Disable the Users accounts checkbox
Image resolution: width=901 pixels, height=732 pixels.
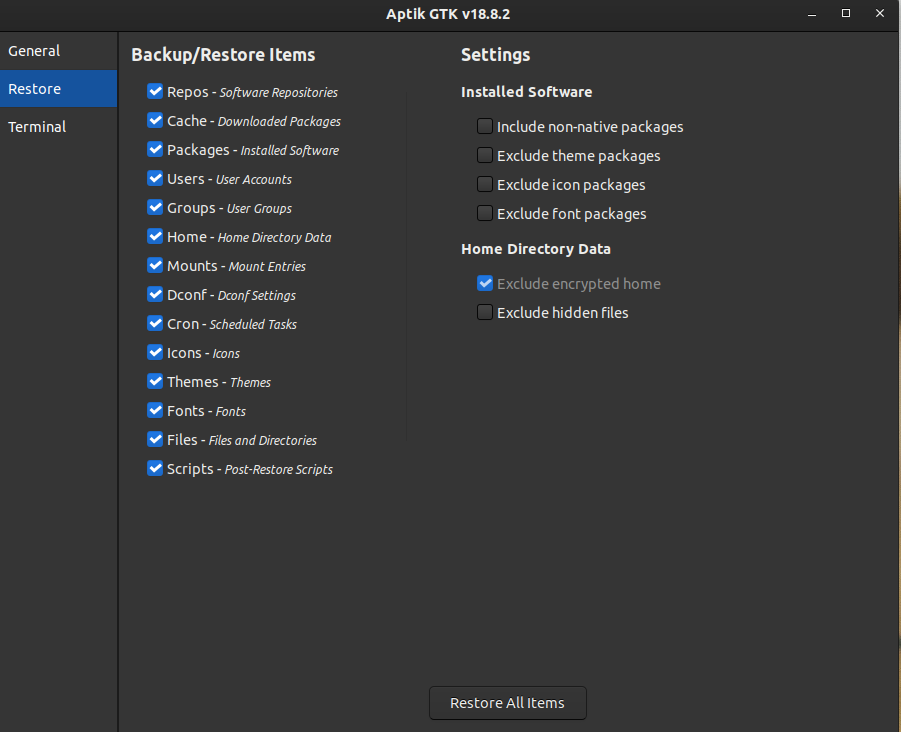tap(155, 179)
